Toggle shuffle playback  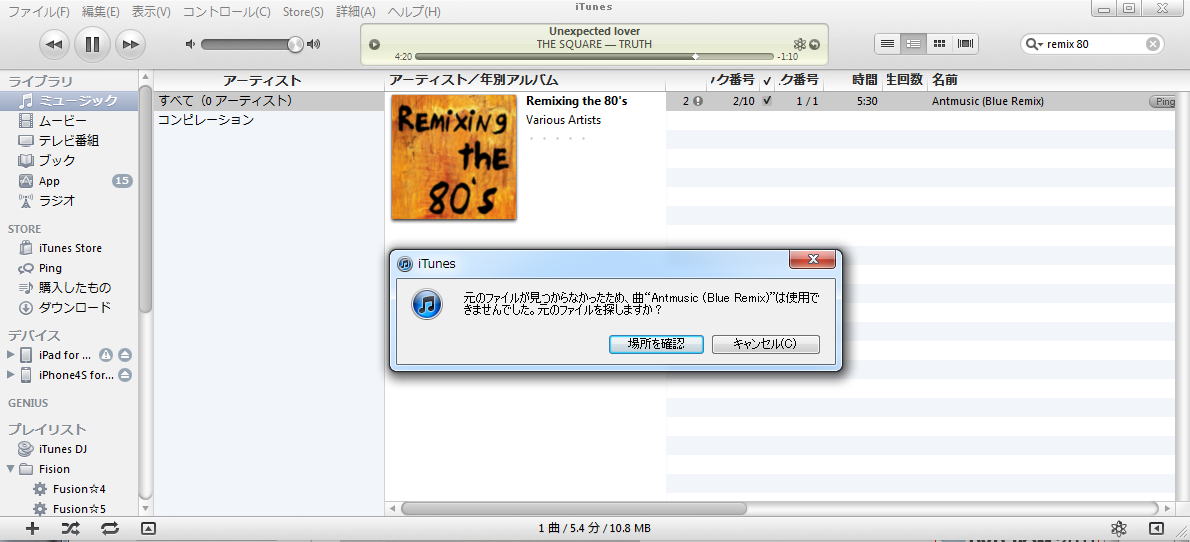tap(71, 529)
